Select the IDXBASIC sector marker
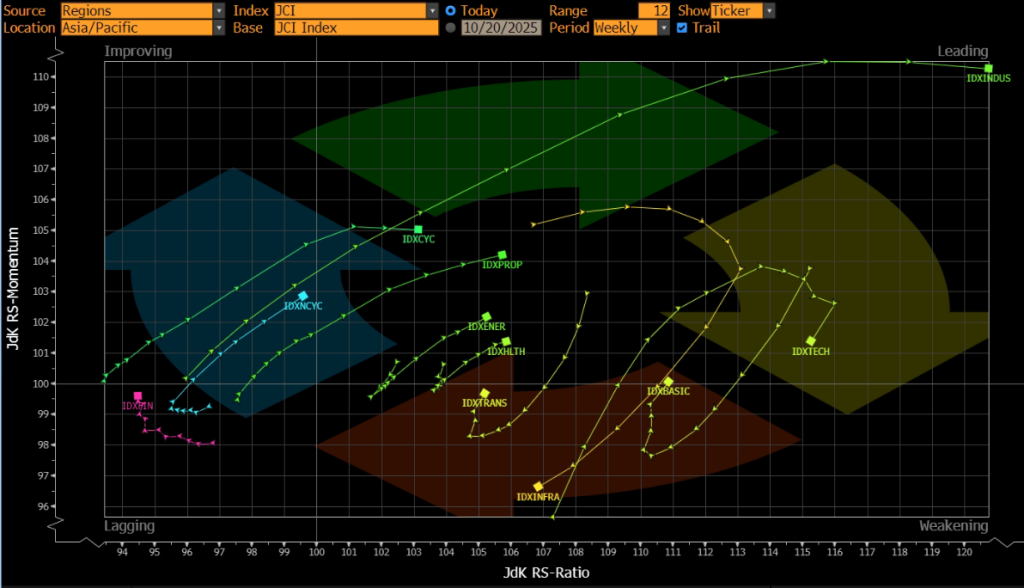 [668, 382]
